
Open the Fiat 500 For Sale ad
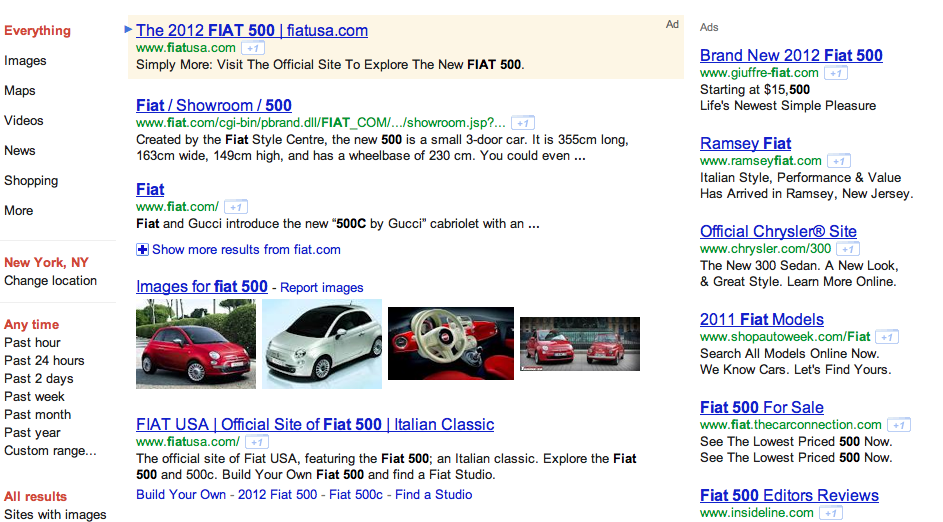click(762, 408)
